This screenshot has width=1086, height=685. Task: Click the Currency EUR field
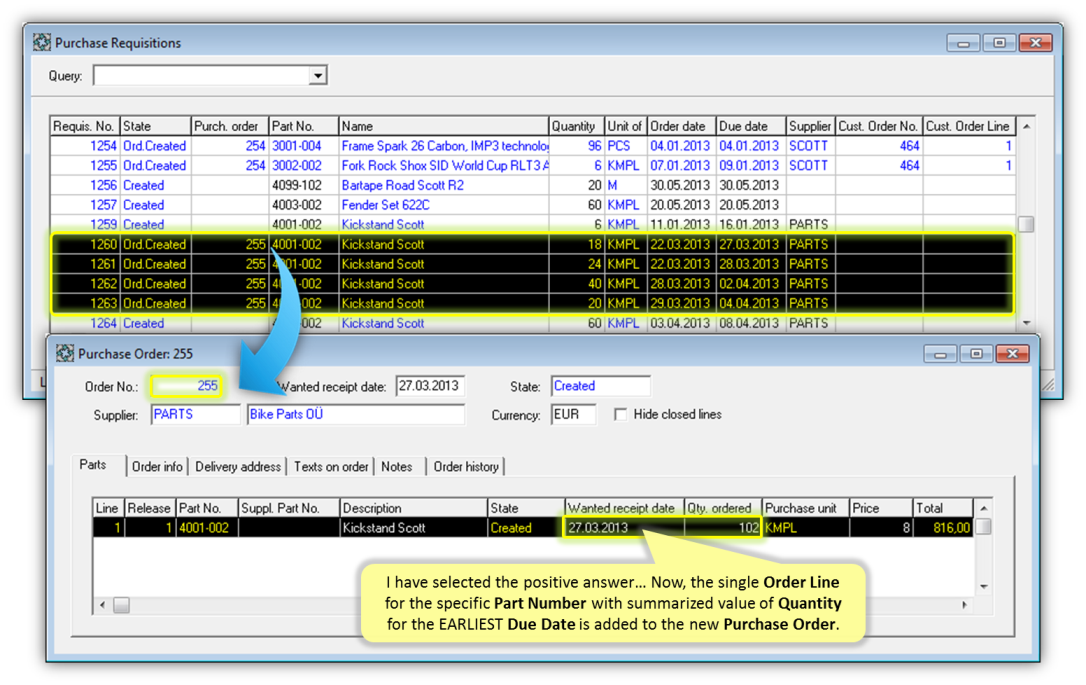[573, 414]
